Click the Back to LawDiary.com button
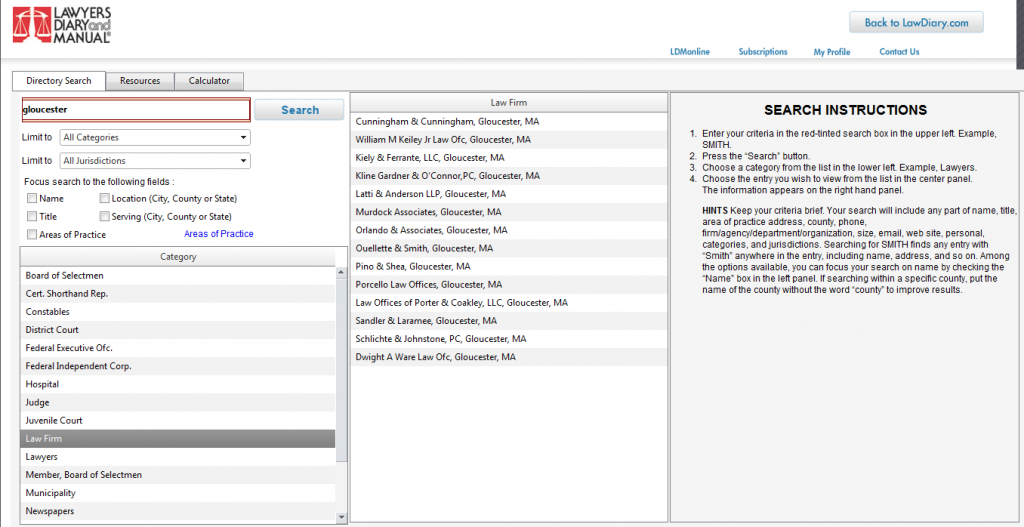 tap(916, 22)
